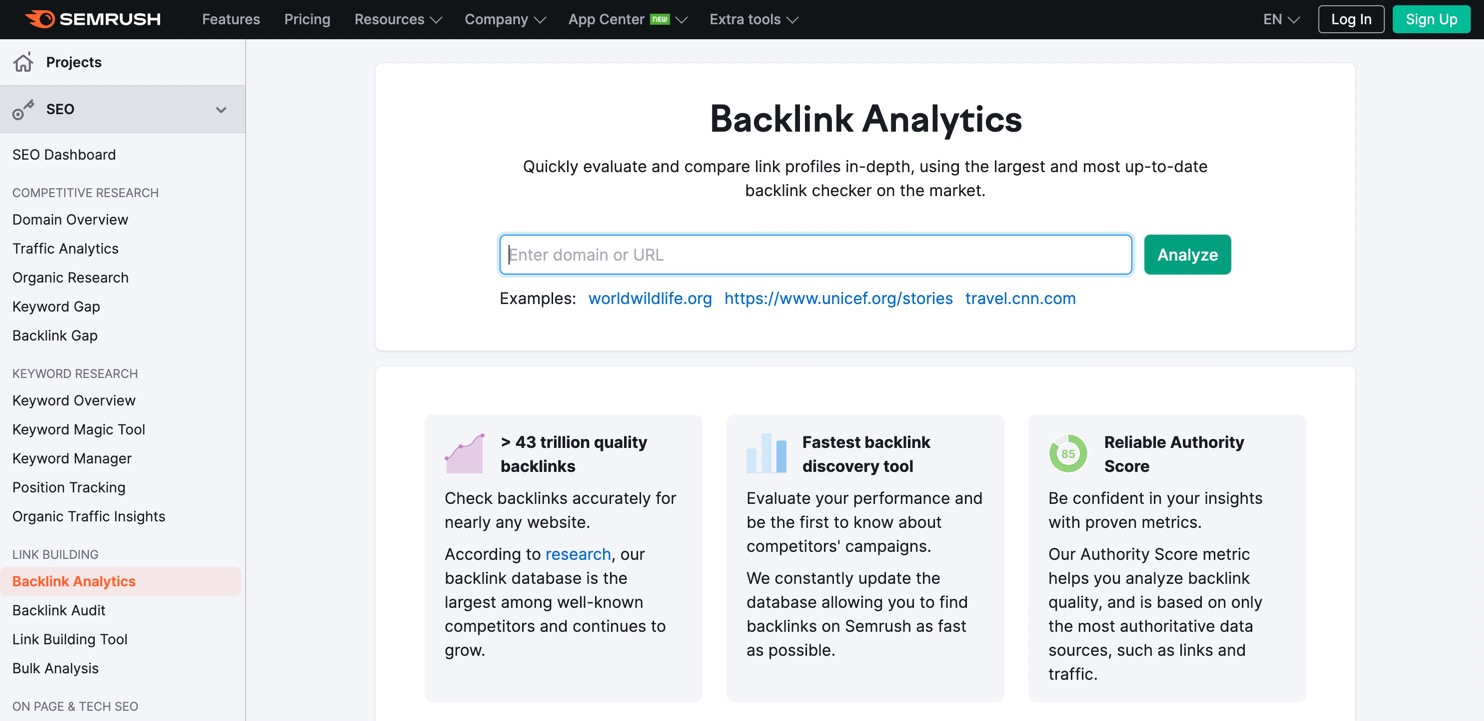Click the green Authority Score 85 badge

[x=1067, y=452]
